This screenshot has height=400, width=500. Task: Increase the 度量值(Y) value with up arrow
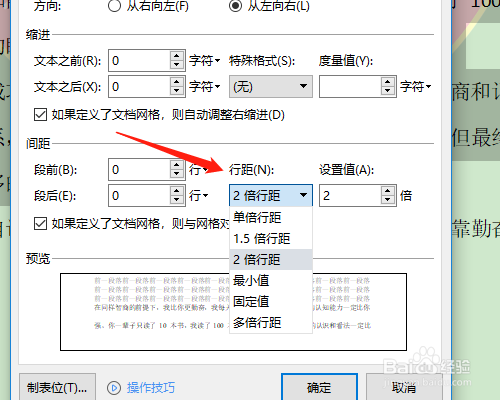[388, 81]
